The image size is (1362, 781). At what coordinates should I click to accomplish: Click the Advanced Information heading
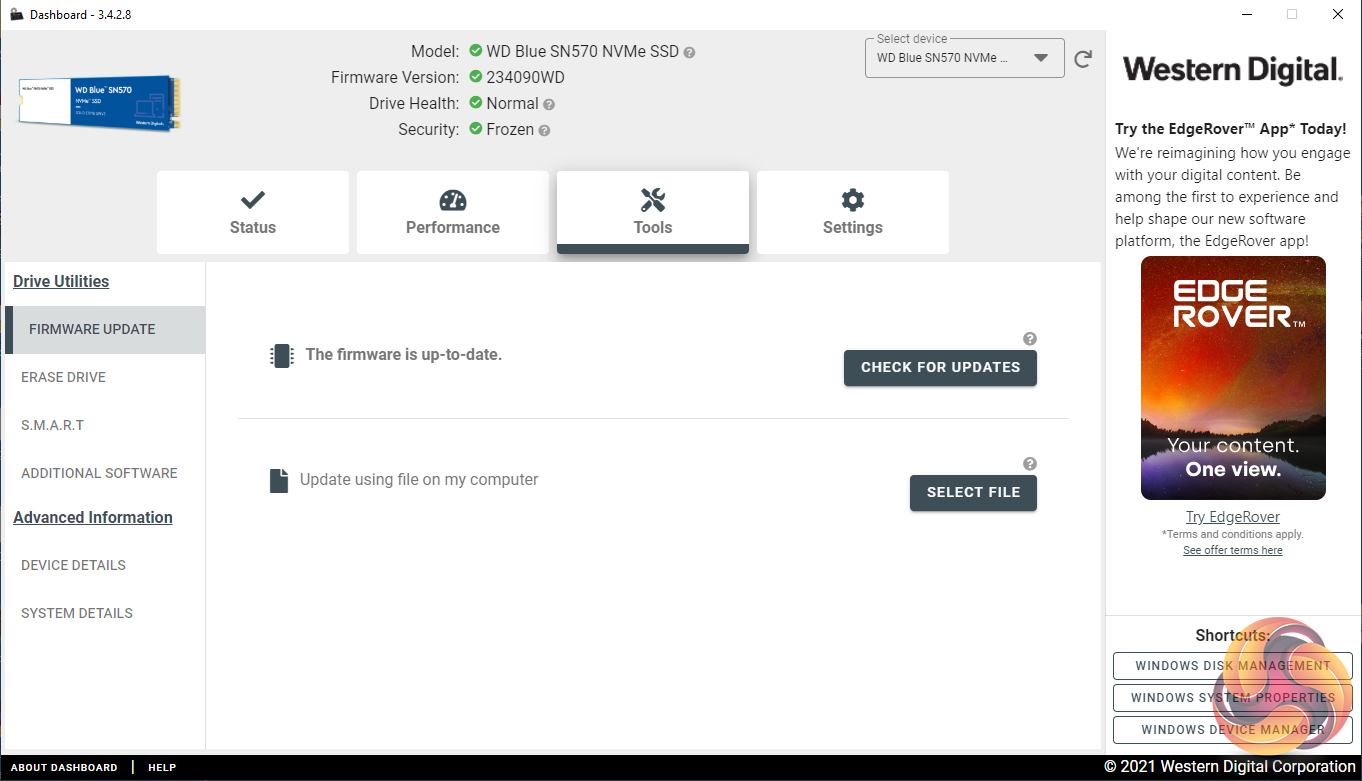pos(93,517)
